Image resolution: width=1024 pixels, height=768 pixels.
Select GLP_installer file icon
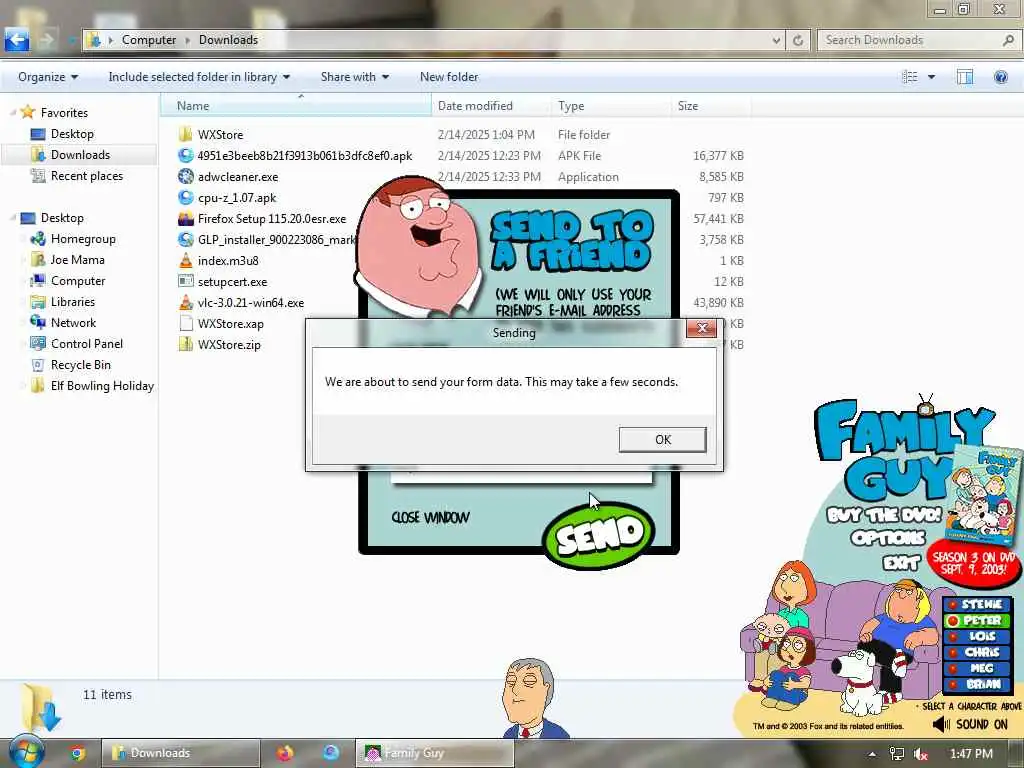(x=185, y=240)
